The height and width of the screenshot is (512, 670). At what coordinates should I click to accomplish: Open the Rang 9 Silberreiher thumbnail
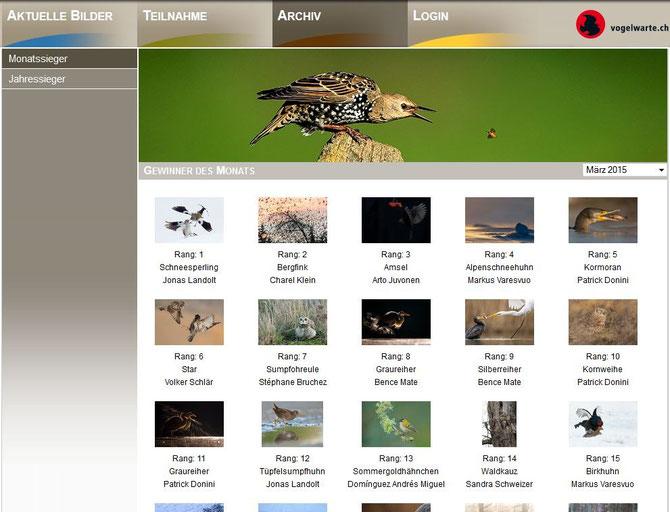(500, 322)
